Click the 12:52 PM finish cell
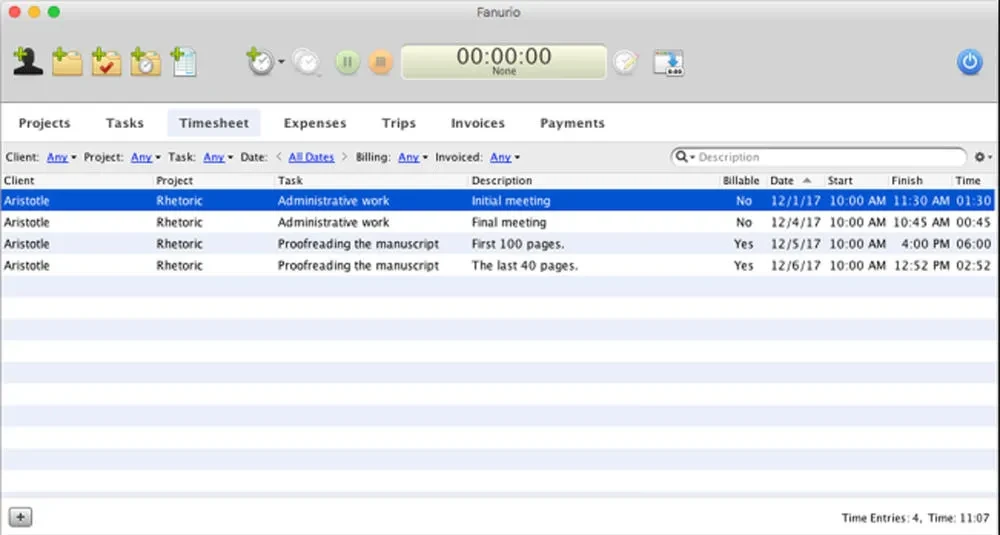The image size is (1000, 535). click(922, 265)
